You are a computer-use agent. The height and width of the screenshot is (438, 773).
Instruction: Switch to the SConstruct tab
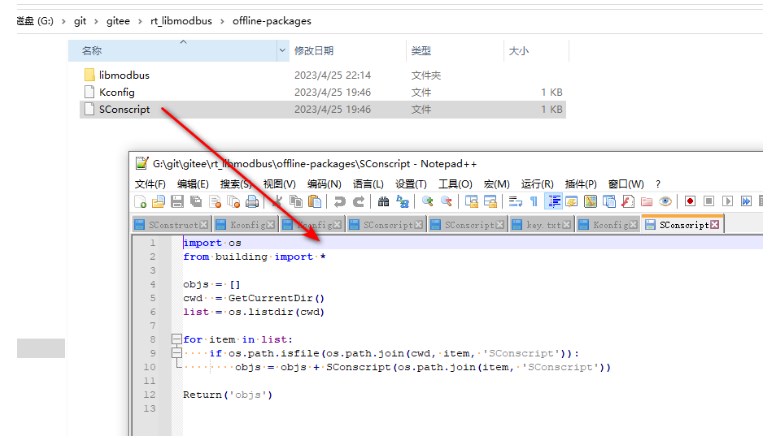[172, 224]
